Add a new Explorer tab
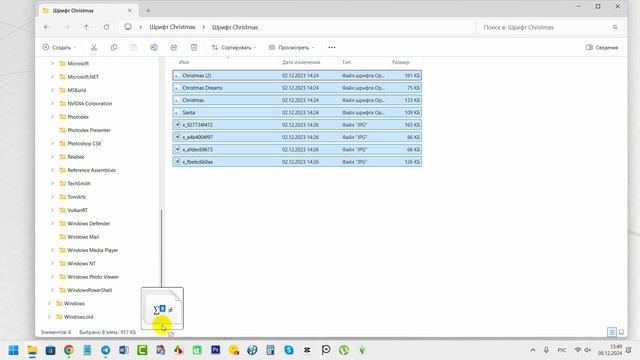 click(148, 11)
